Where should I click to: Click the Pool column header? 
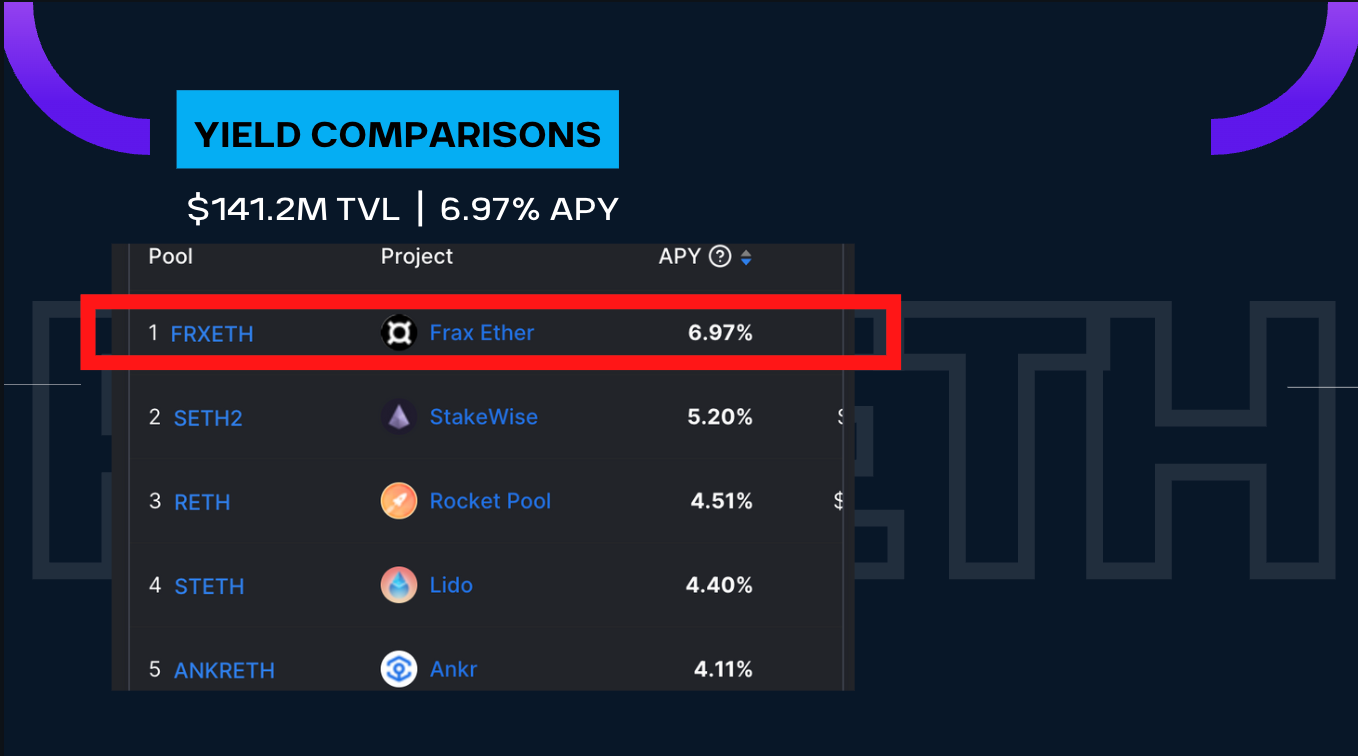tap(171, 256)
